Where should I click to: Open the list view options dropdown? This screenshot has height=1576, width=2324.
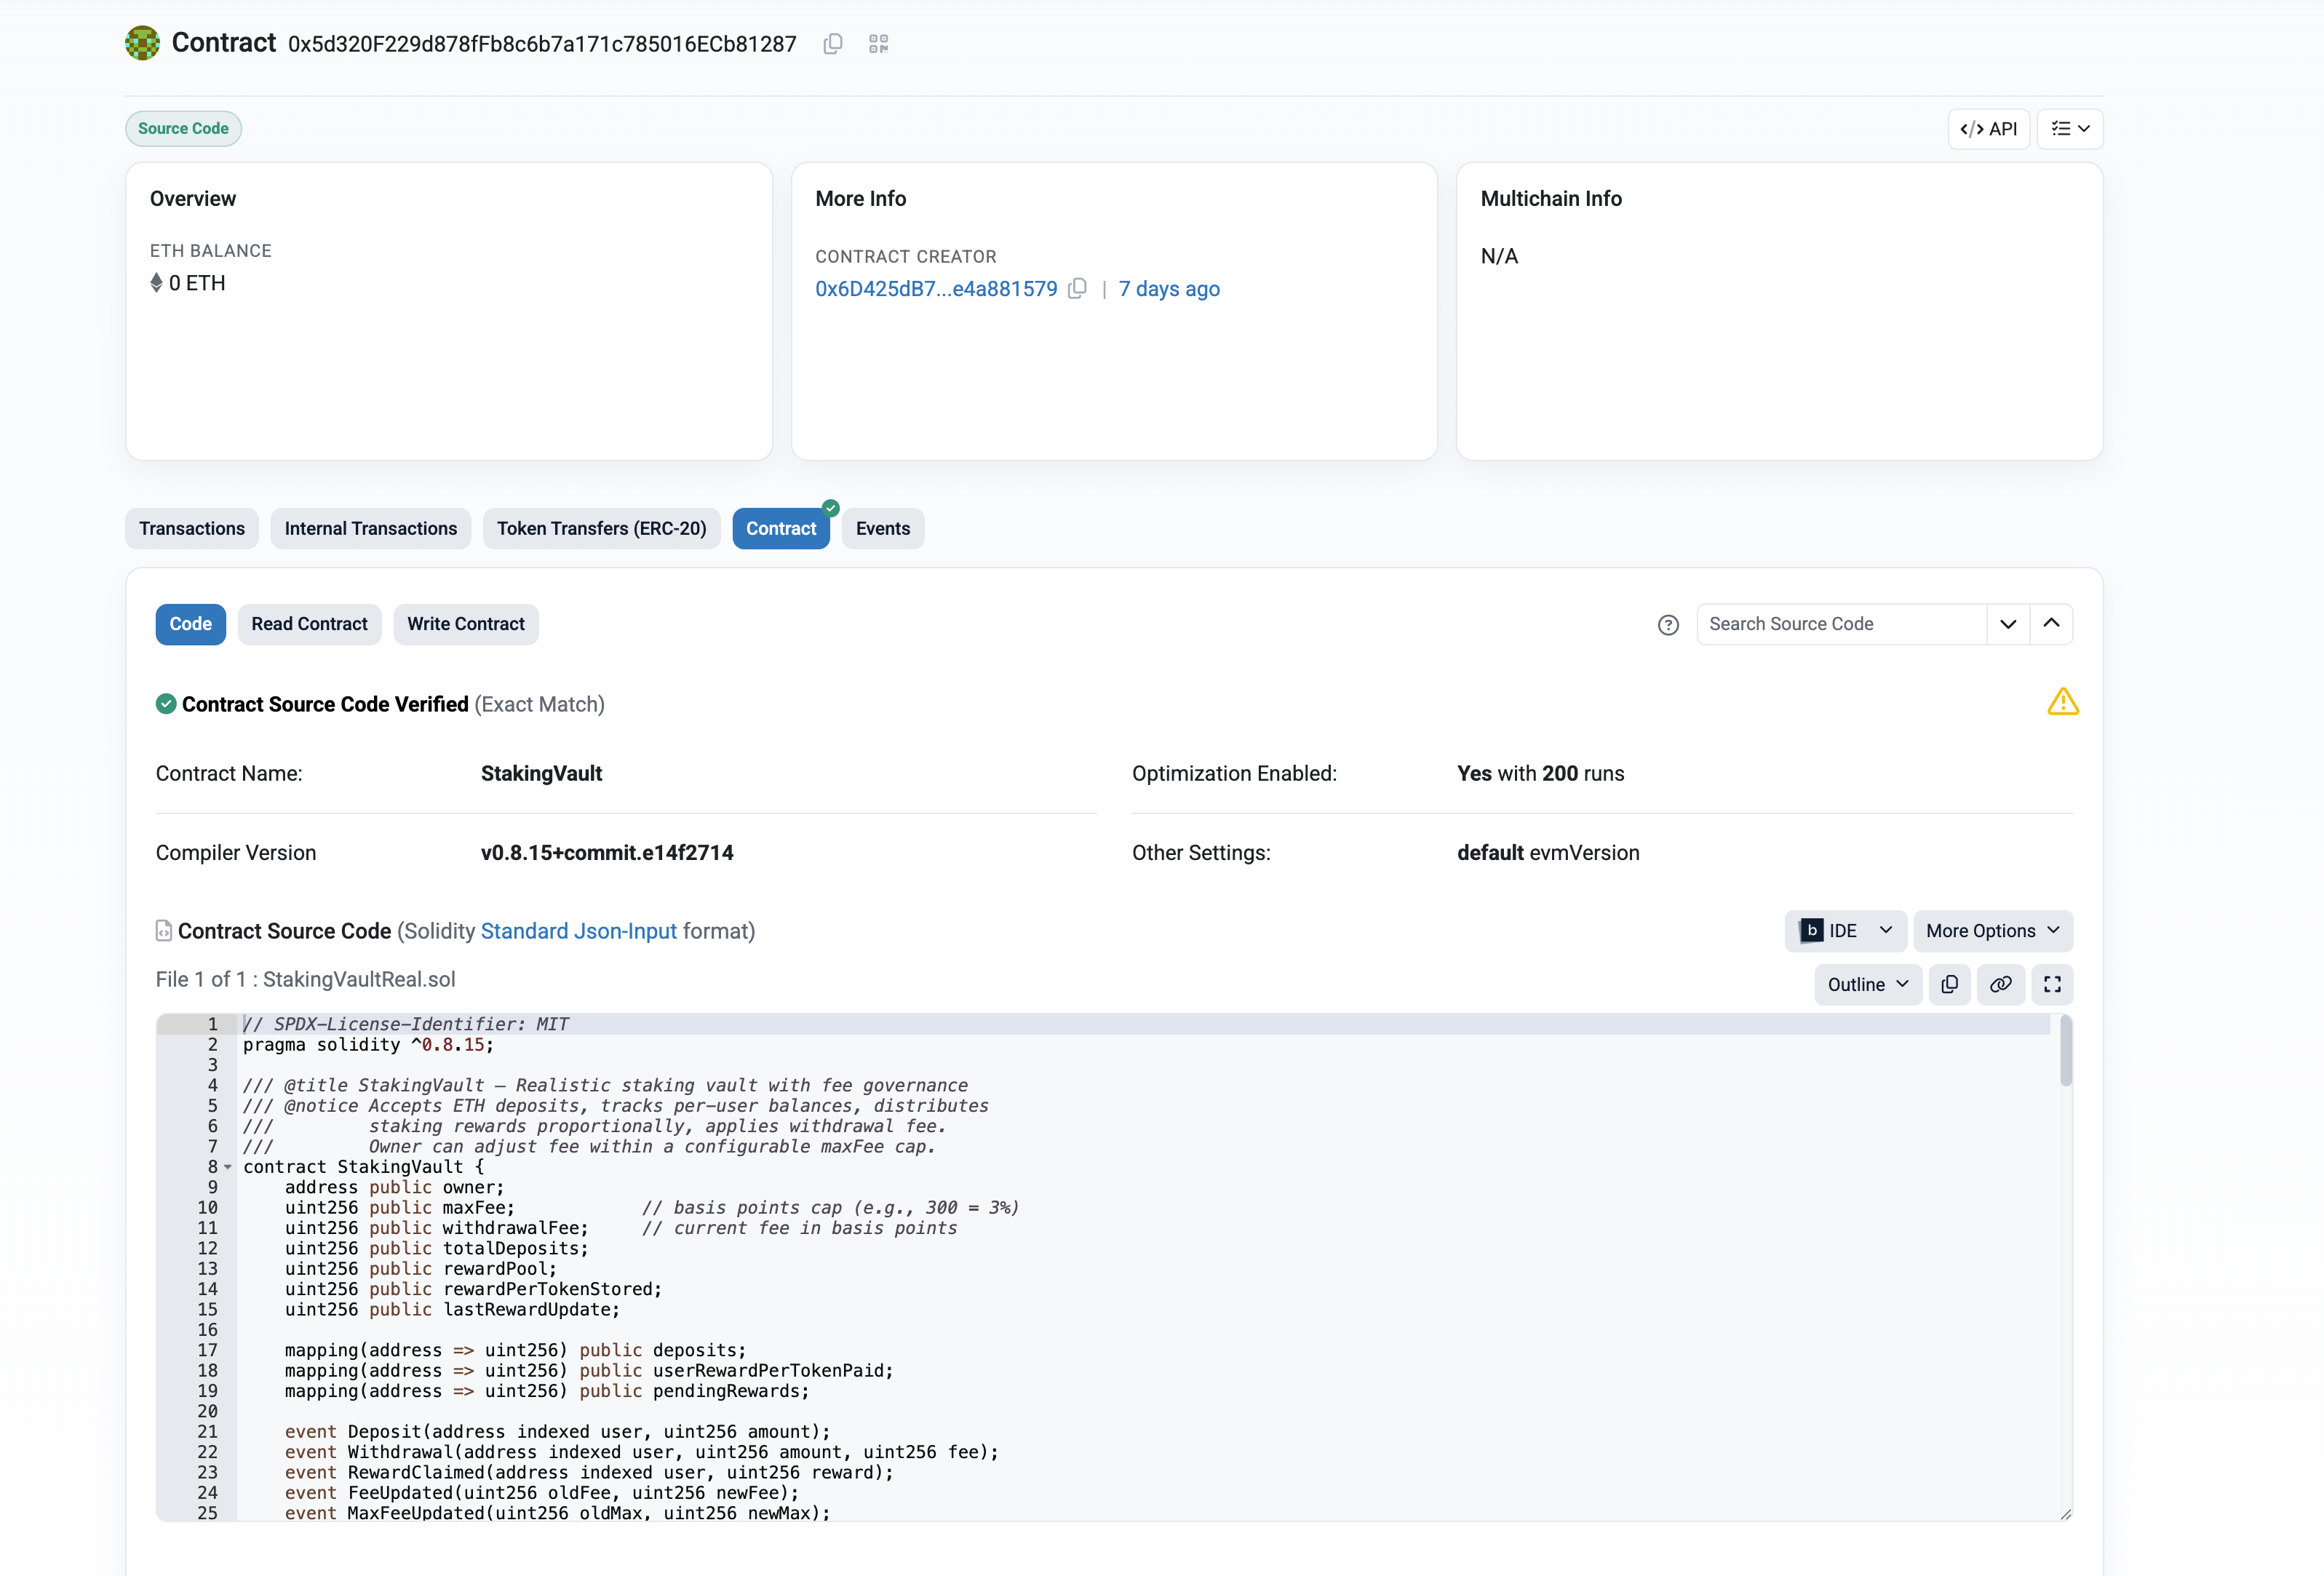pyautogui.click(x=2069, y=129)
